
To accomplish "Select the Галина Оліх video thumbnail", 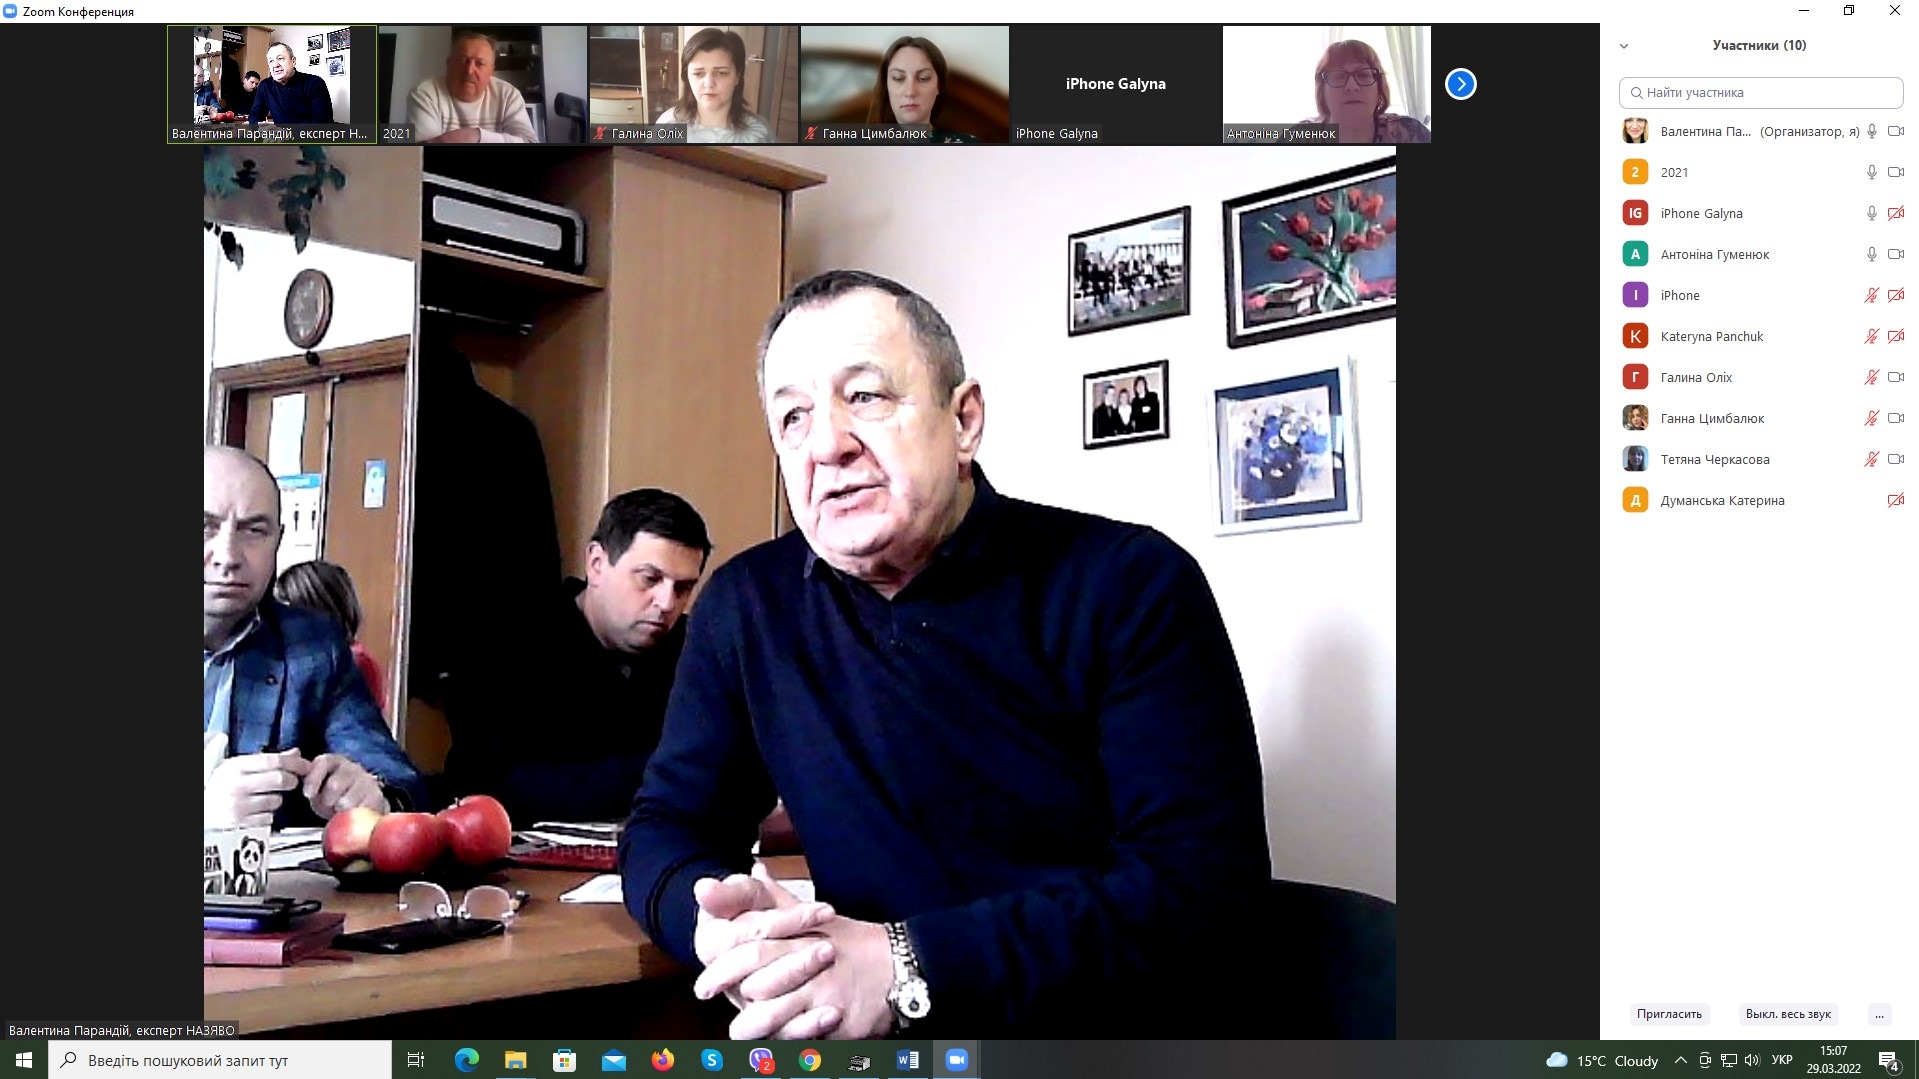I will 694,84.
